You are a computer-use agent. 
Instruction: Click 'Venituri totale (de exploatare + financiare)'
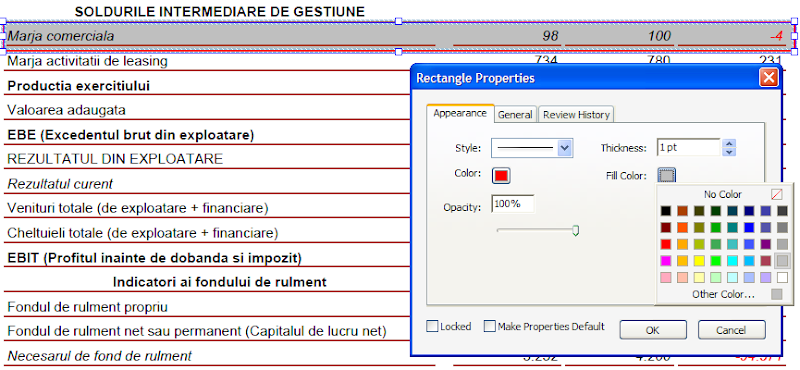tap(138, 208)
